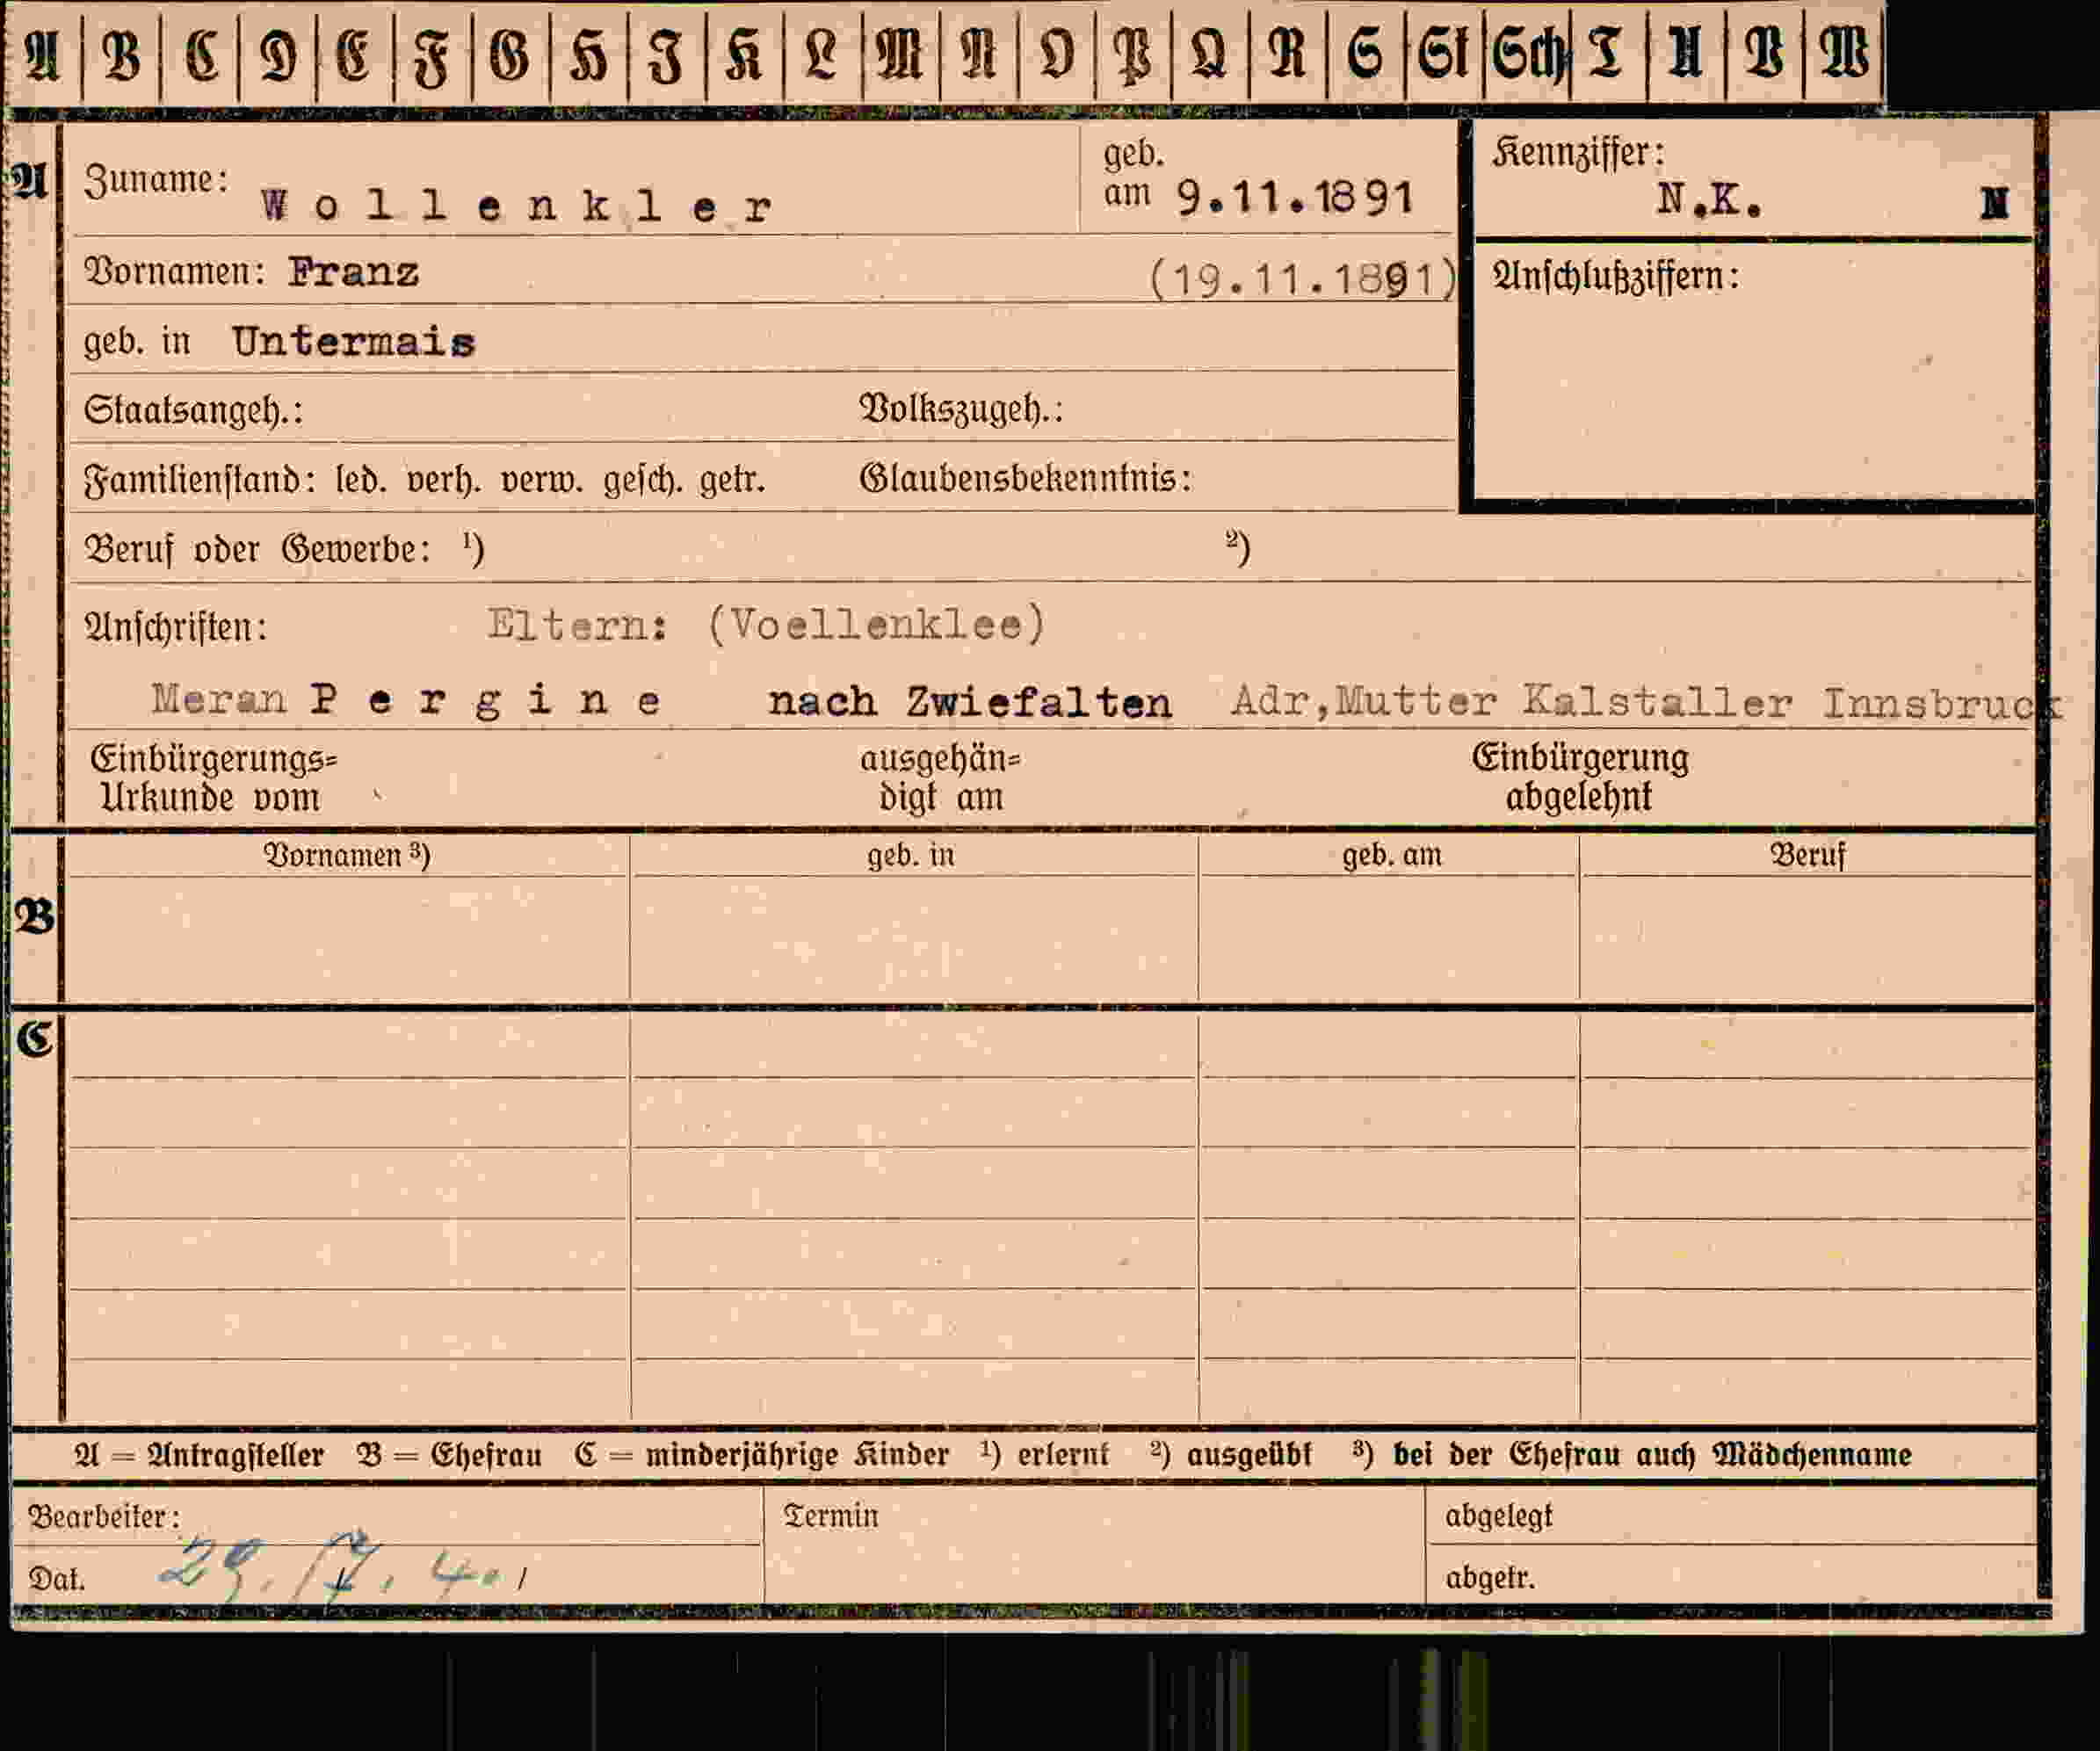
Task: Click the 'Zuname:' field label
Action: pyautogui.click(x=156, y=180)
